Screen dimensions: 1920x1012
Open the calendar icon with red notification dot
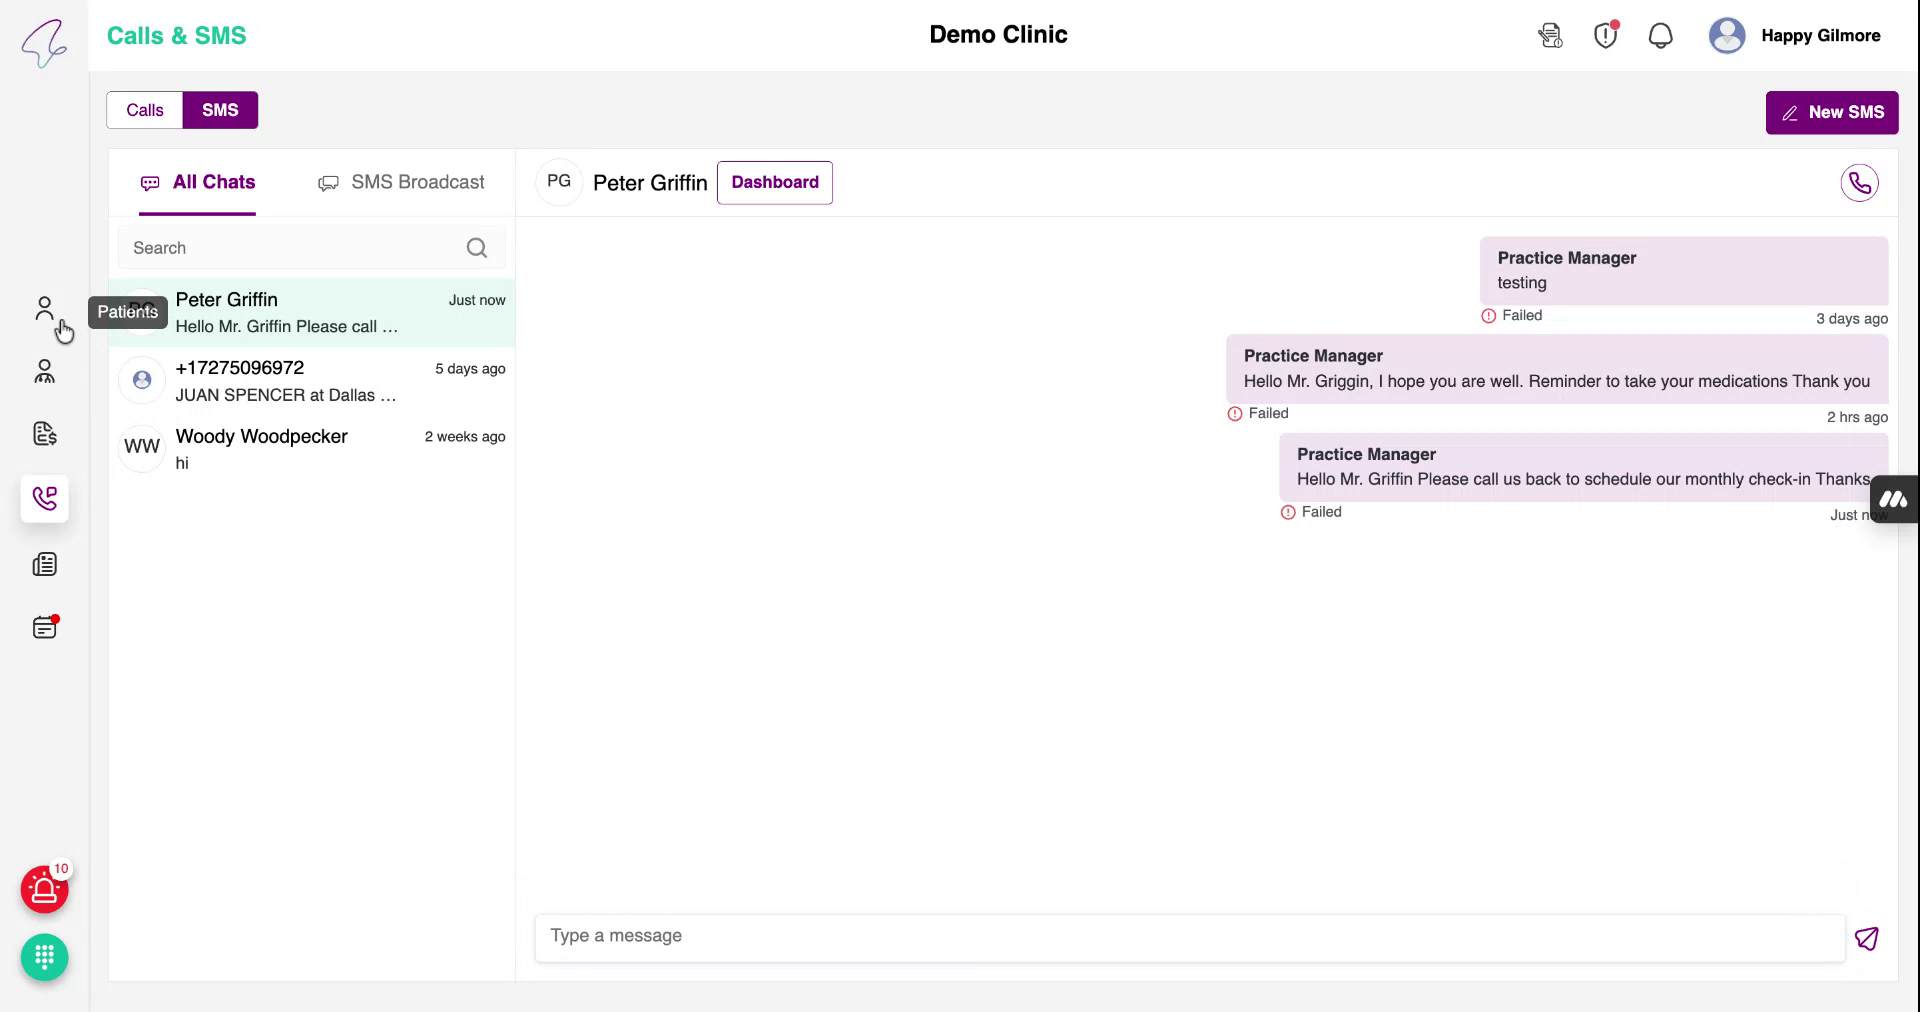(44, 627)
